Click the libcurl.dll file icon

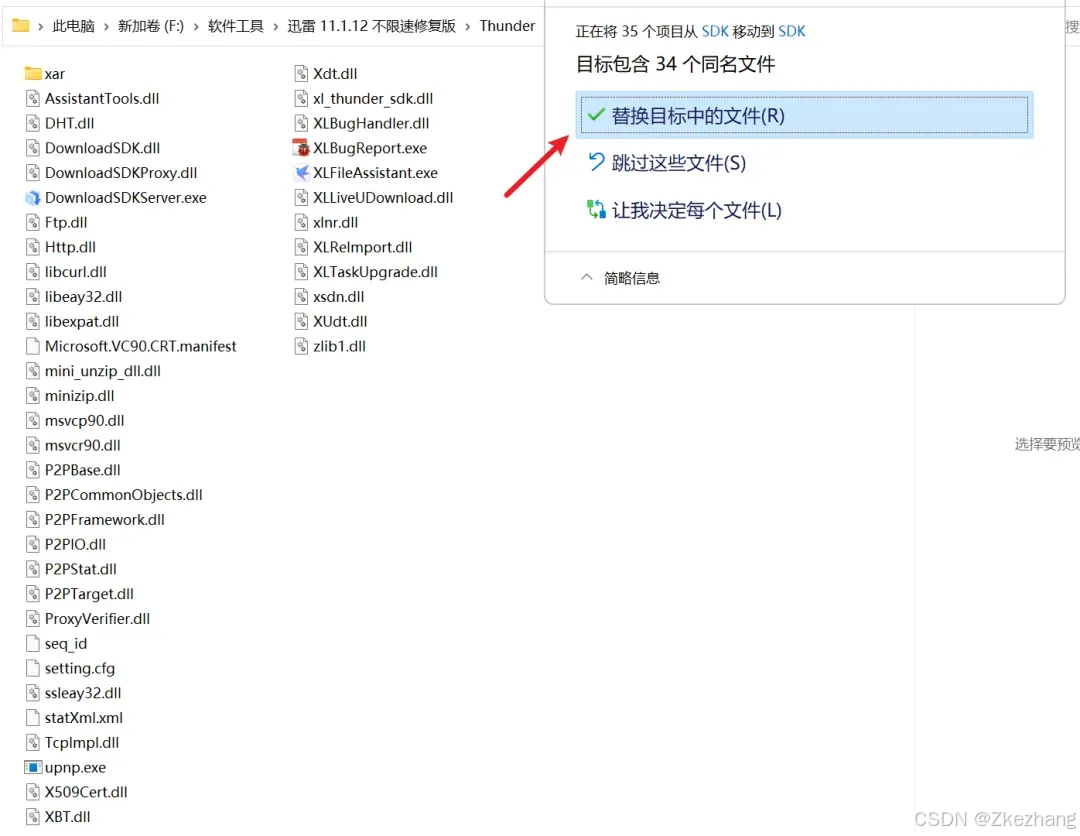click(x=32, y=272)
